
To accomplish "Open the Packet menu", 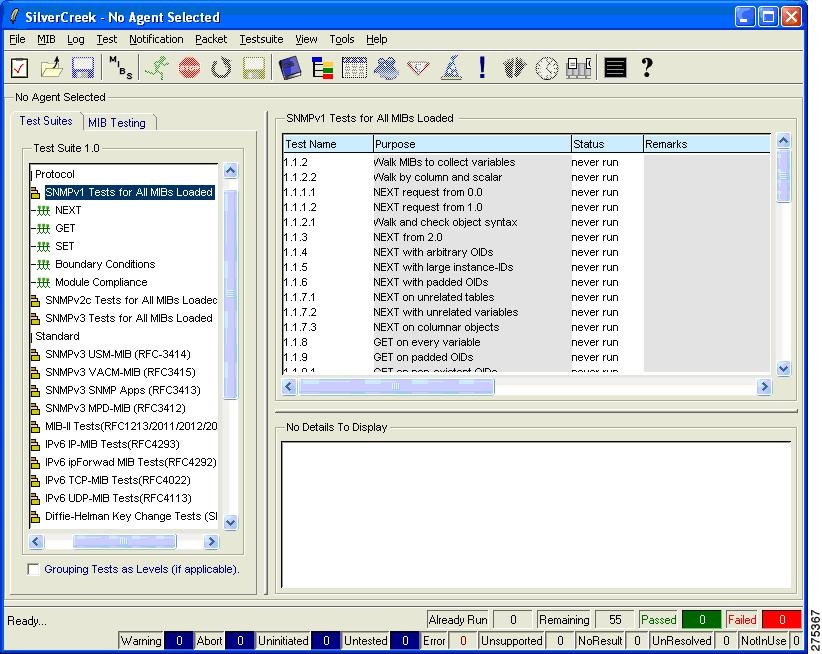I will pos(211,39).
